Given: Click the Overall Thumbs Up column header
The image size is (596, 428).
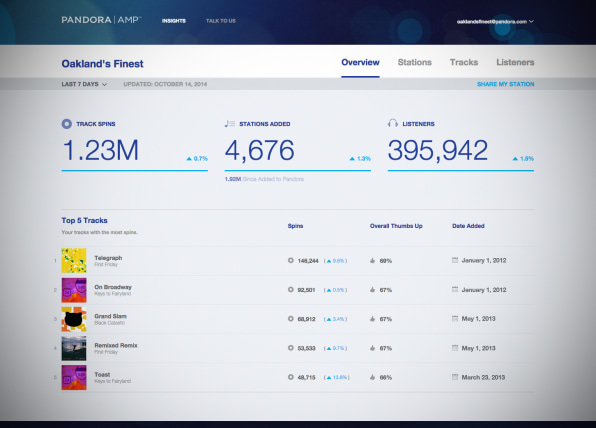Looking at the screenshot, I should point(396,226).
